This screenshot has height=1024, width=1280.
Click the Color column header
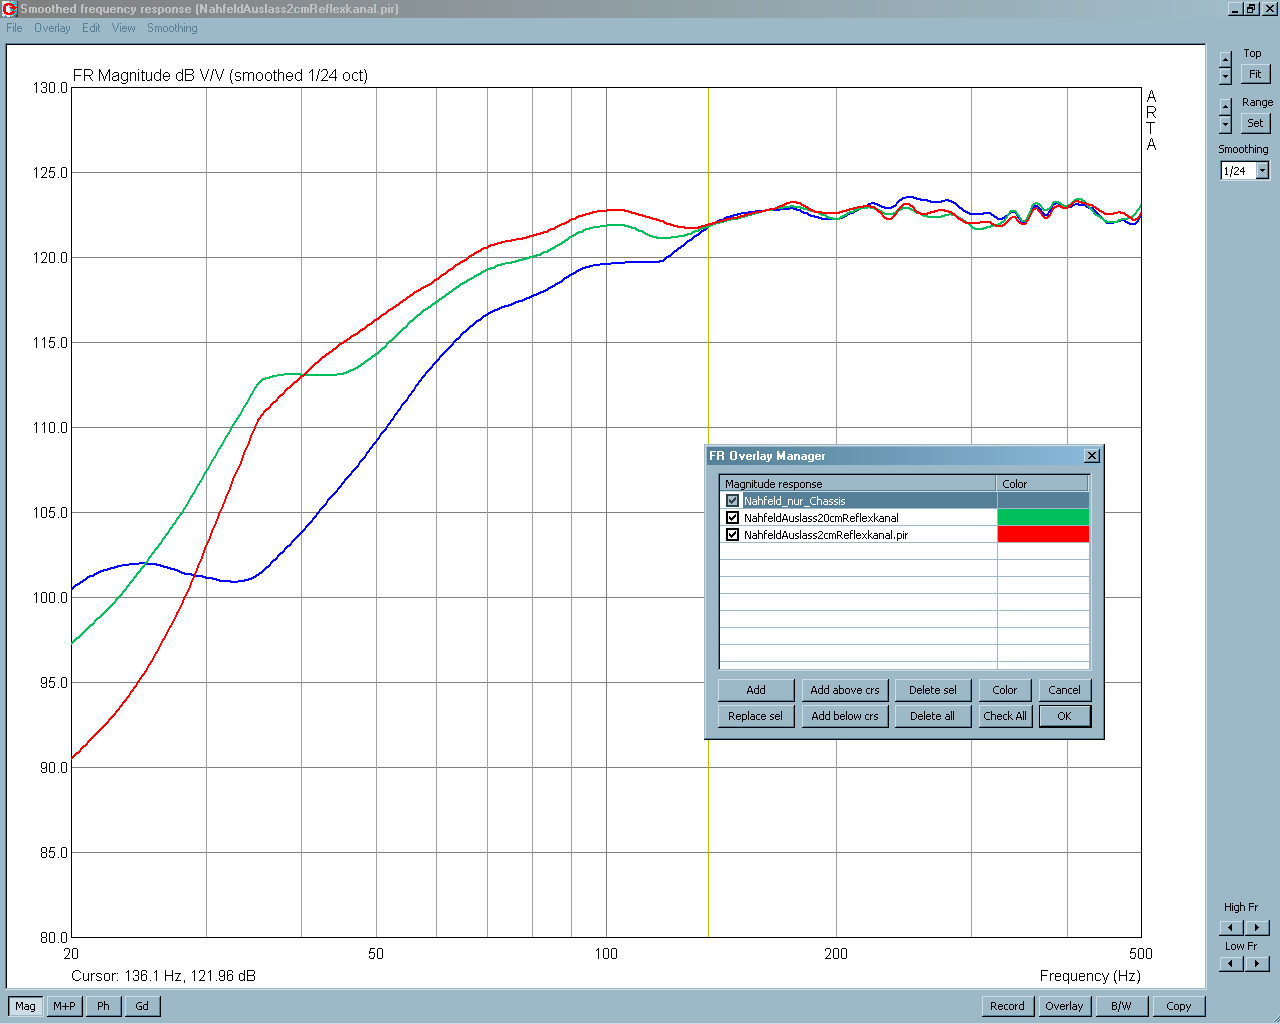click(x=1043, y=484)
